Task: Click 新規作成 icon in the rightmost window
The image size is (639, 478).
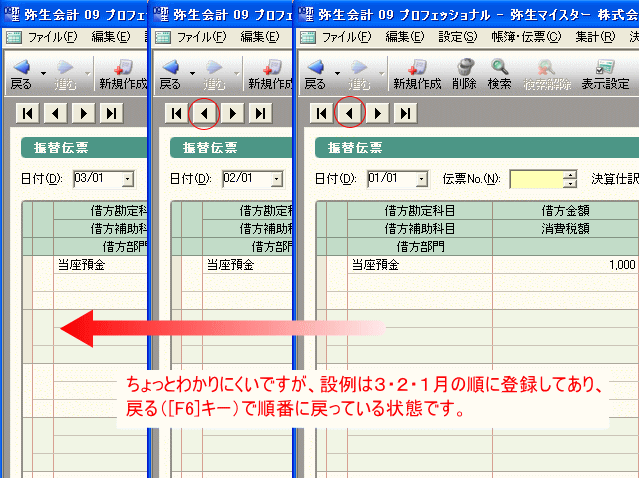Action: coord(417,73)
